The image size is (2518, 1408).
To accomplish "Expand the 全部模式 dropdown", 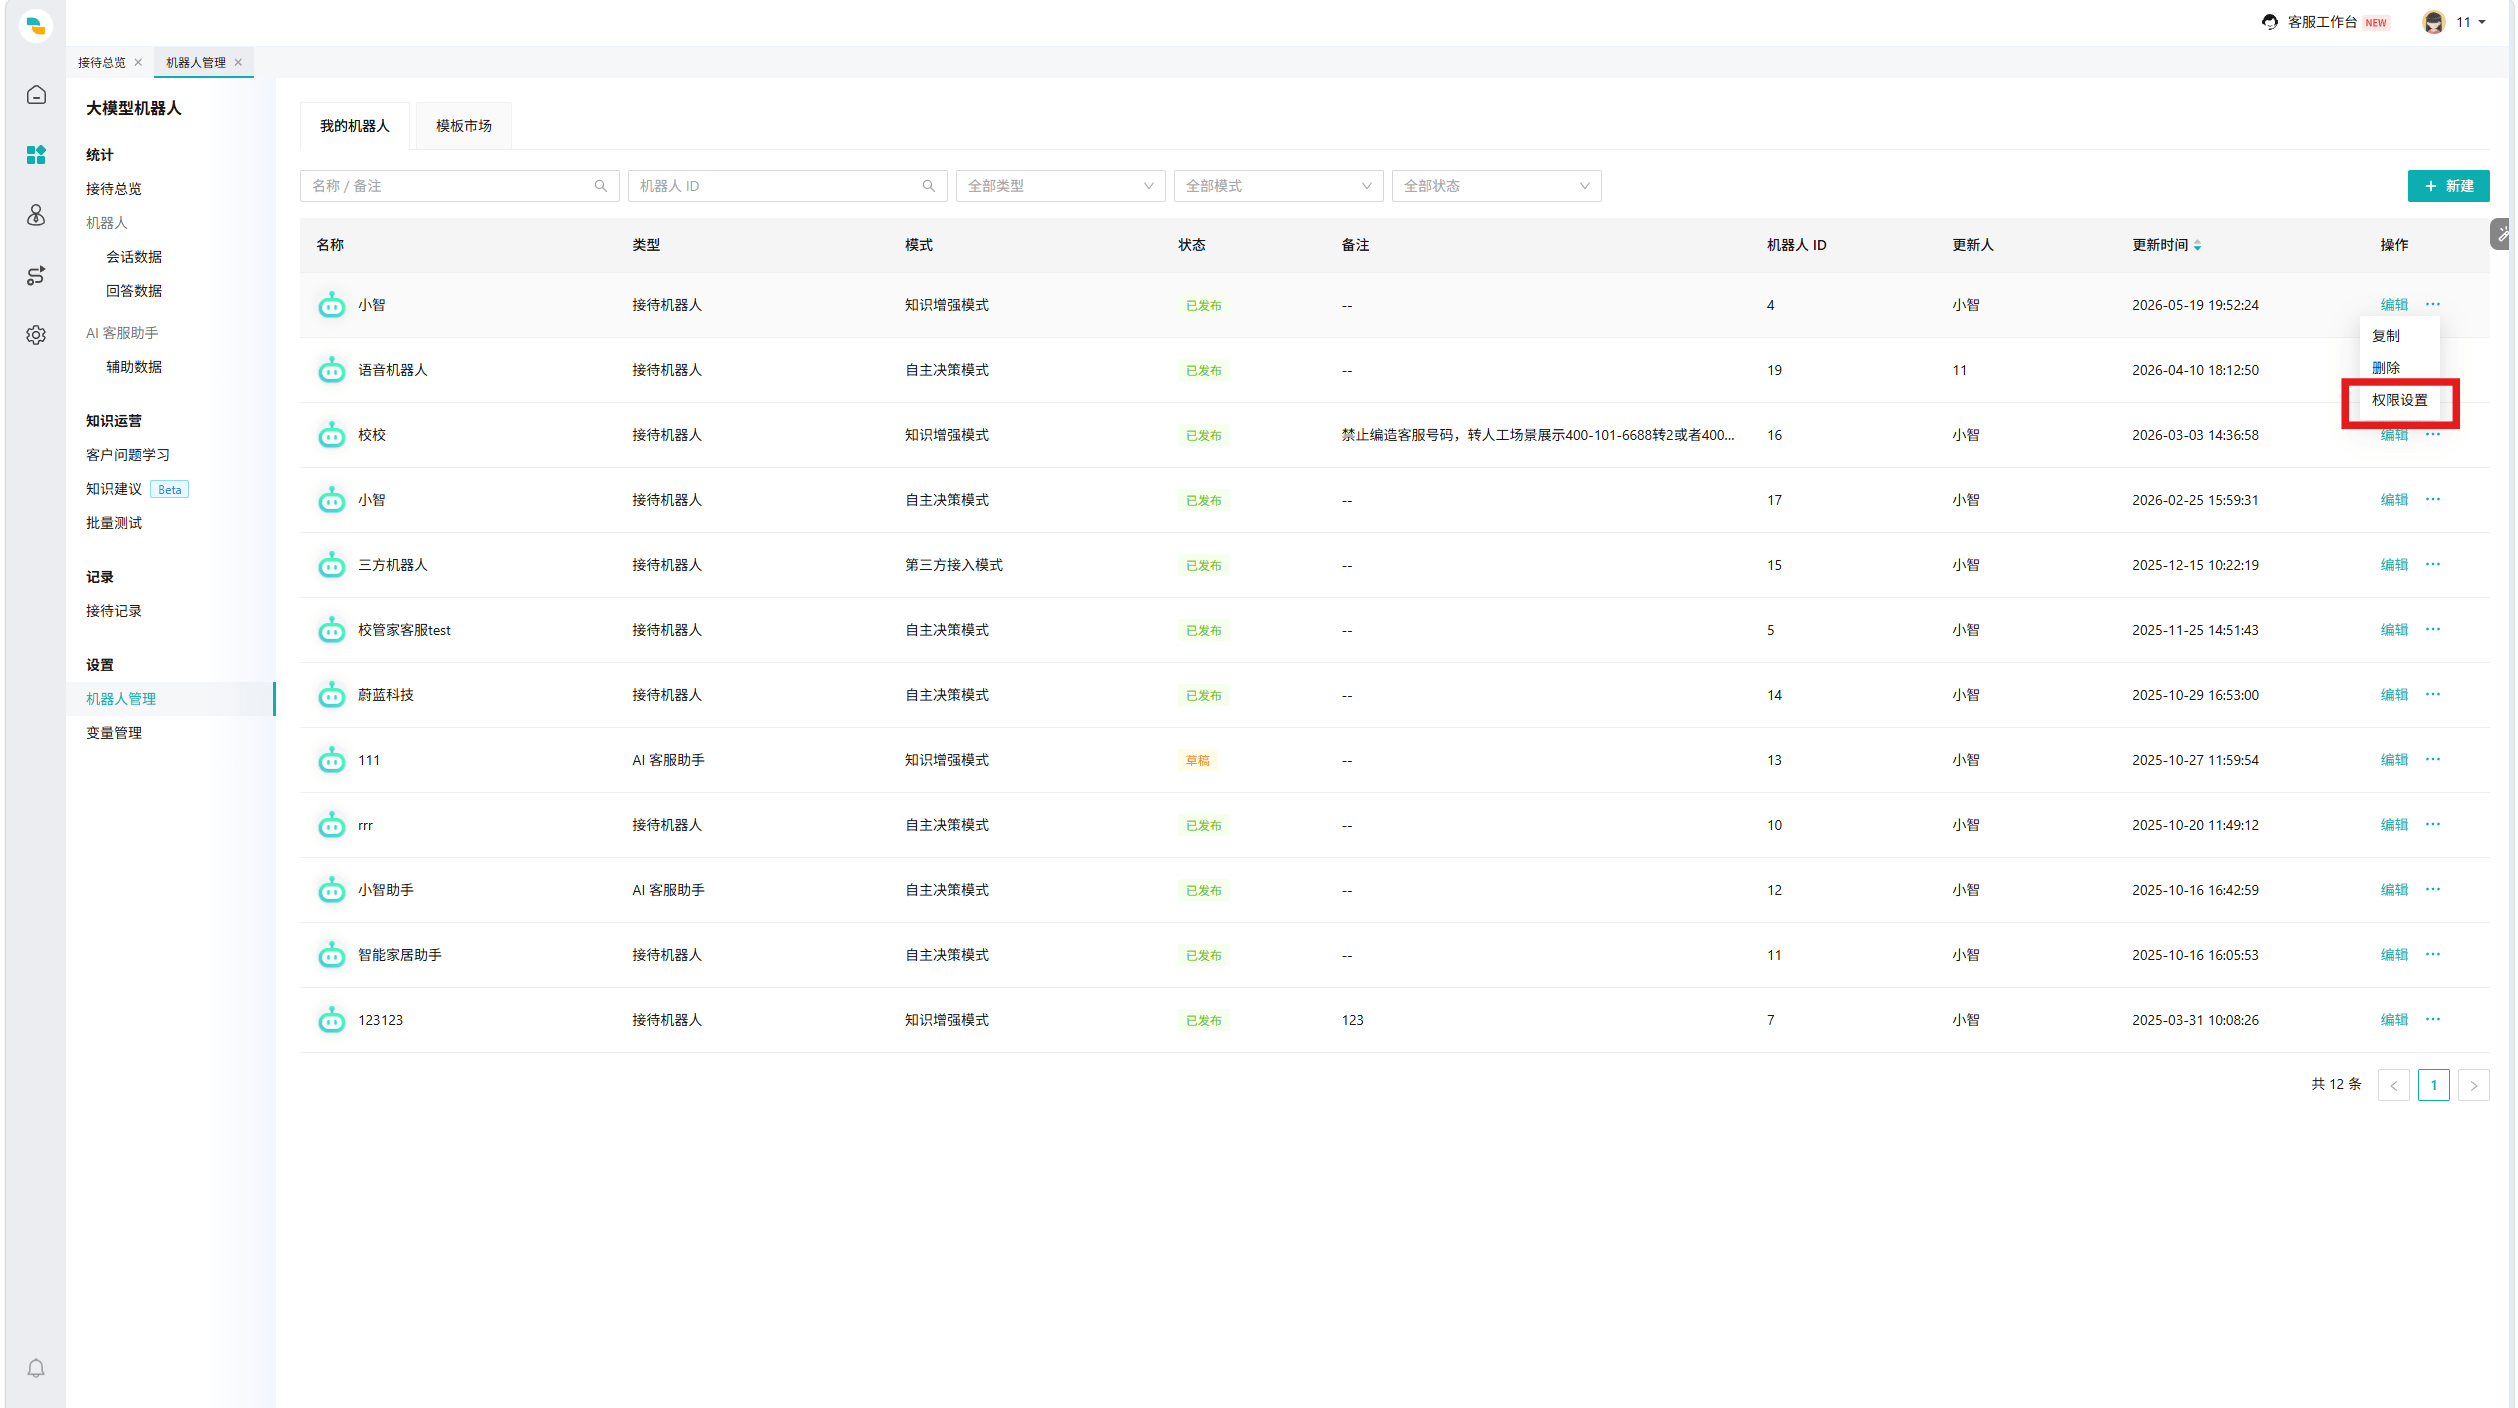I will click(1278, 186).
